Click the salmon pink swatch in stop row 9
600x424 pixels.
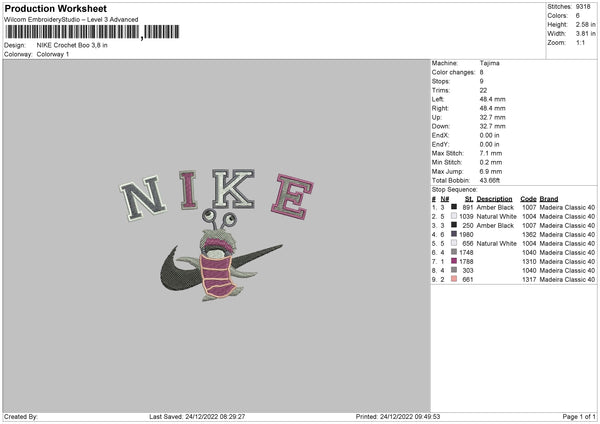tap(454, 279)
